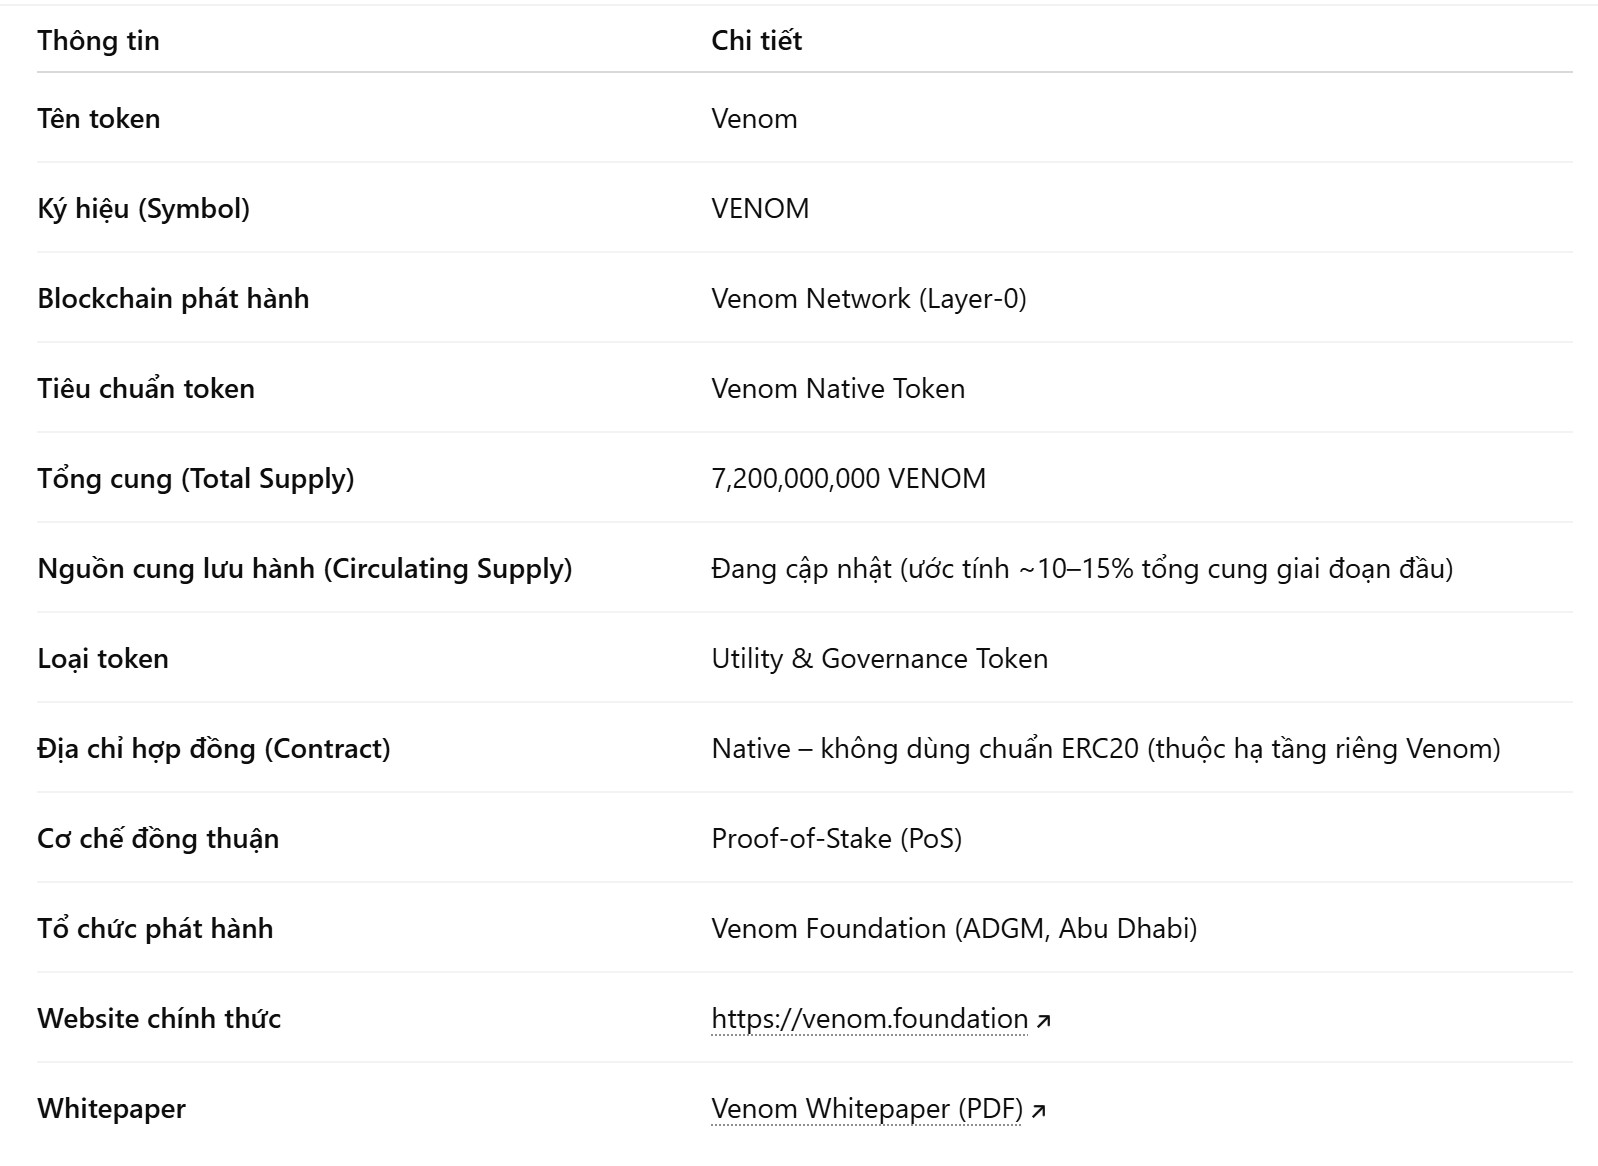Click the "Tổng cung (Total Supply)" label
Image resolution: width=1598 pixels, height=1166 pixels.
click(x=195, y=478)
